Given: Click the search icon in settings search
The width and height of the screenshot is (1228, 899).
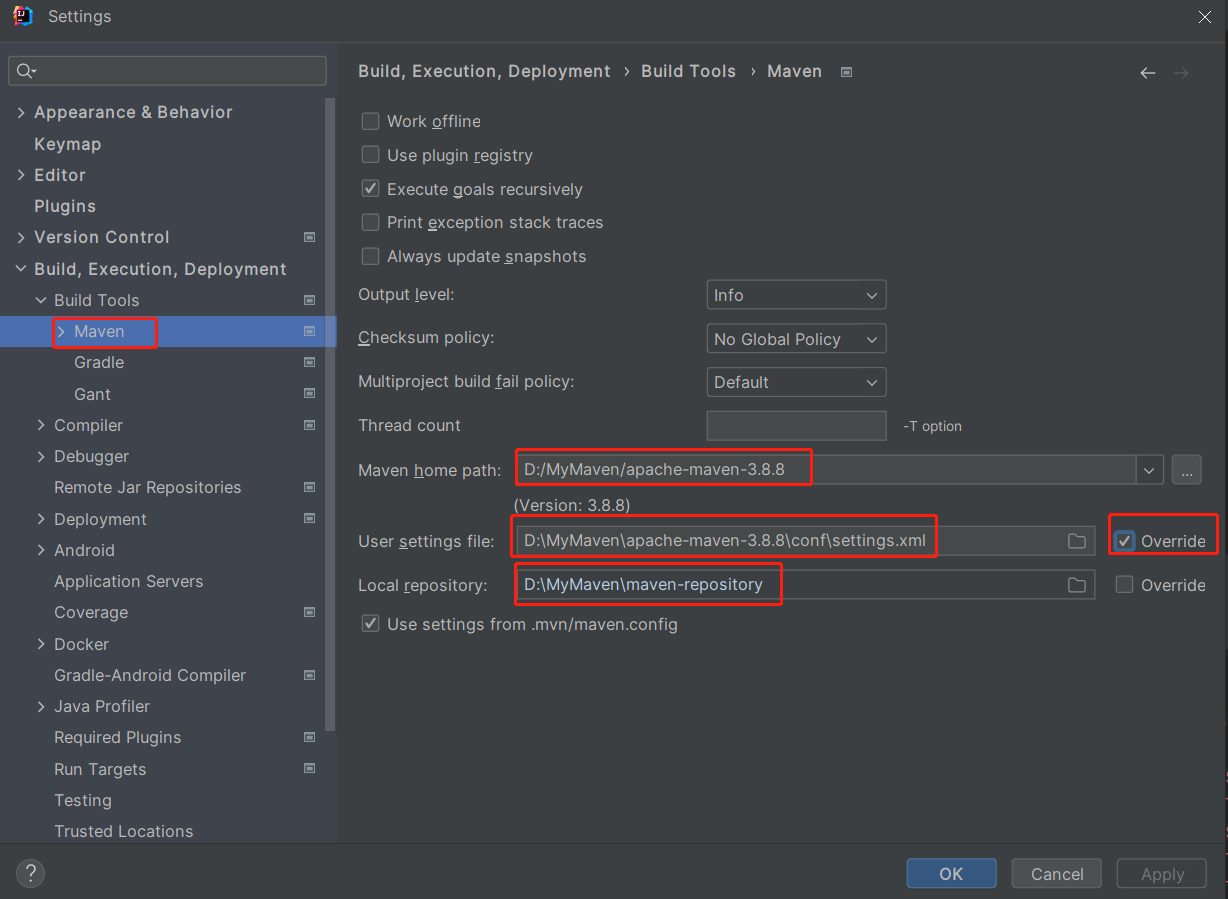Looking at the screenshot, I should coord(25,71).
